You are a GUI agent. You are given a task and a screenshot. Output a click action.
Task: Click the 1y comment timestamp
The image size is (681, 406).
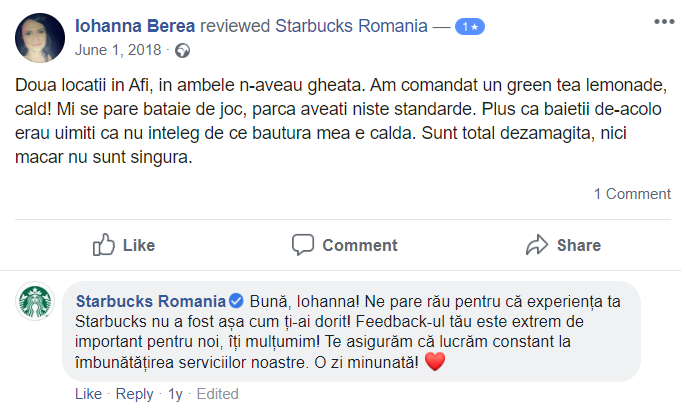(x=176, y=394)
